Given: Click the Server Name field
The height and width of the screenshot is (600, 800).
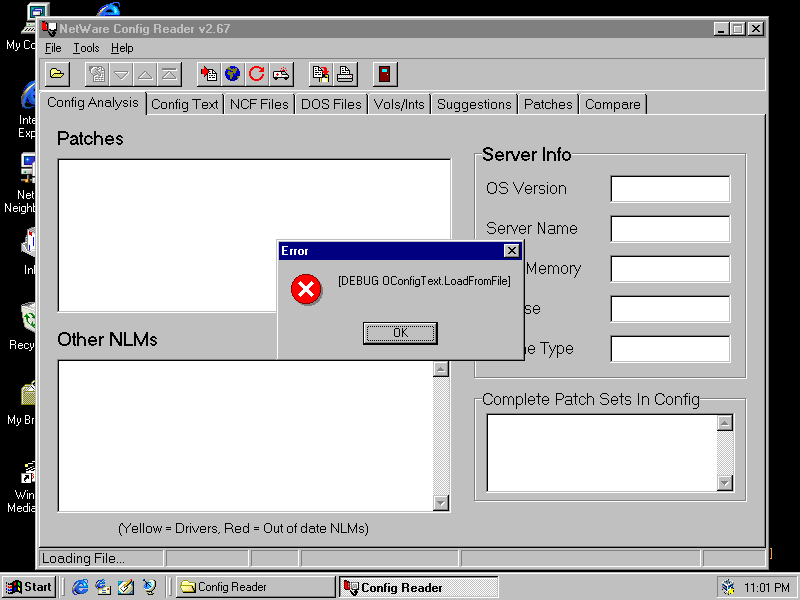Looking at the screenshot, I should [x=670, y=229].
